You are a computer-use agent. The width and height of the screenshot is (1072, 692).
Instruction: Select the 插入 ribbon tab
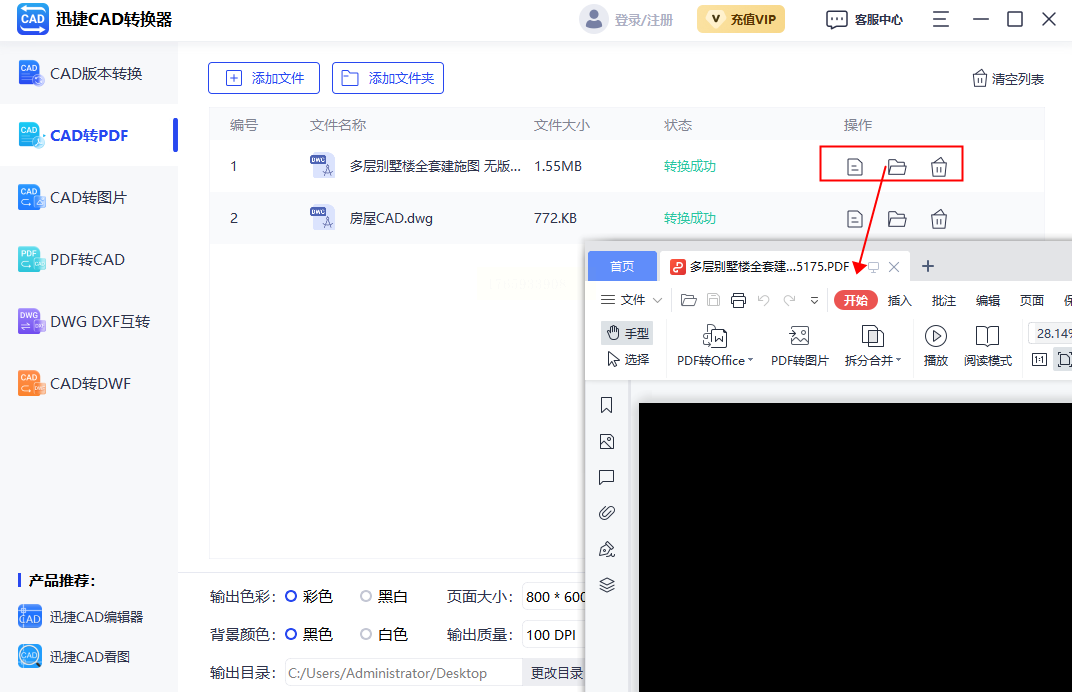pyautogui.click(x=899, y=300)
